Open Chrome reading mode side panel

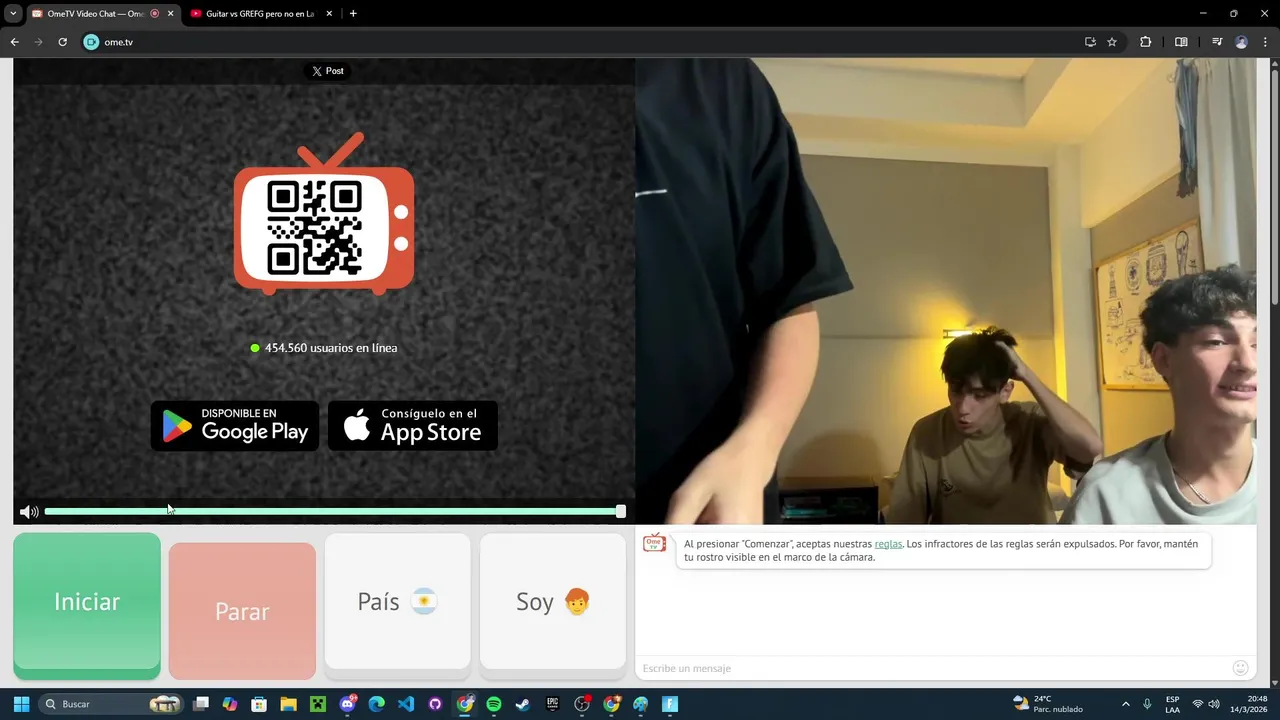(x=1181, y=42)
